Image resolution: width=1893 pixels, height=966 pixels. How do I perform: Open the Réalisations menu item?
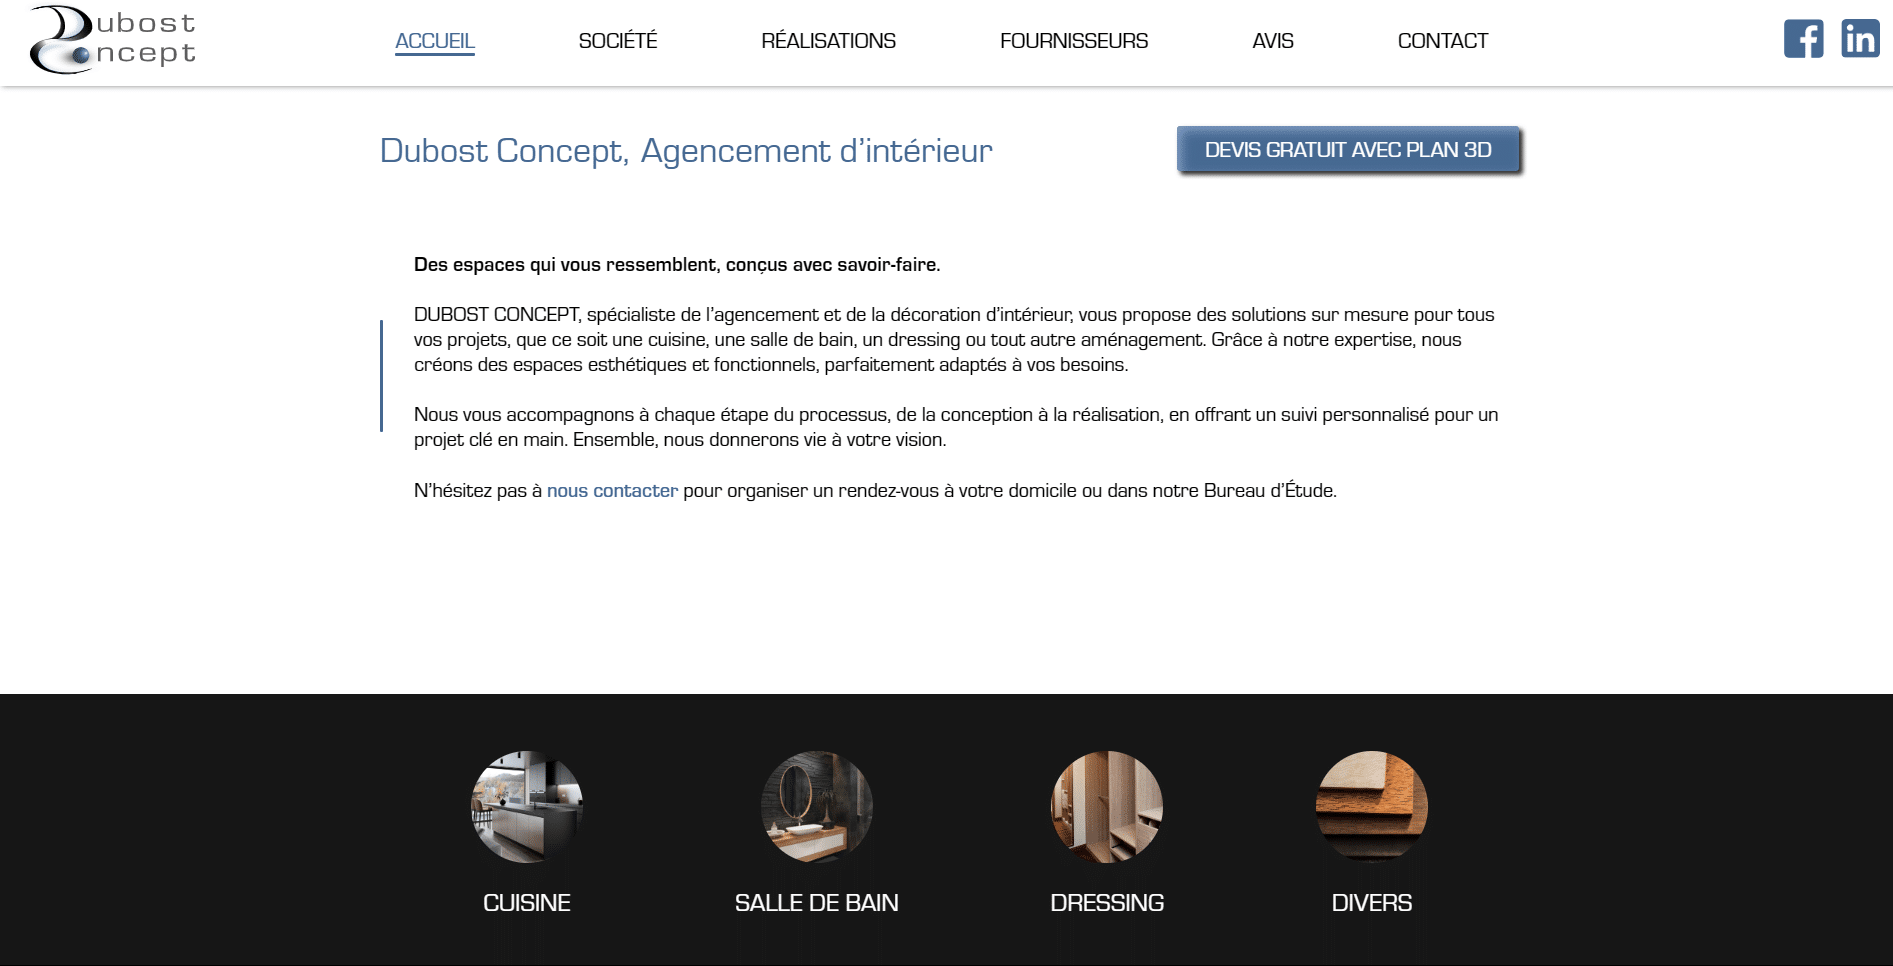click(828, 41)
